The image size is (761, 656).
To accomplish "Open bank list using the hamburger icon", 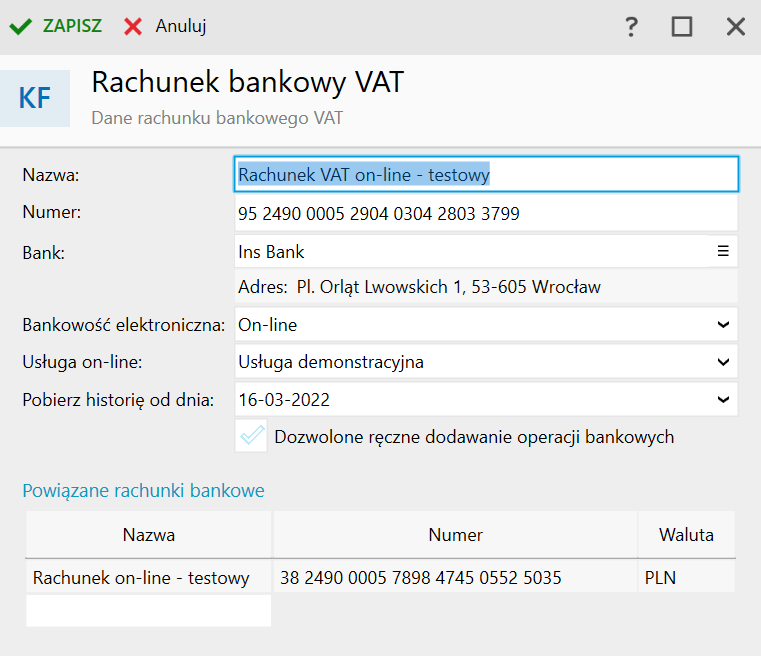I will [x=723, y=251].
